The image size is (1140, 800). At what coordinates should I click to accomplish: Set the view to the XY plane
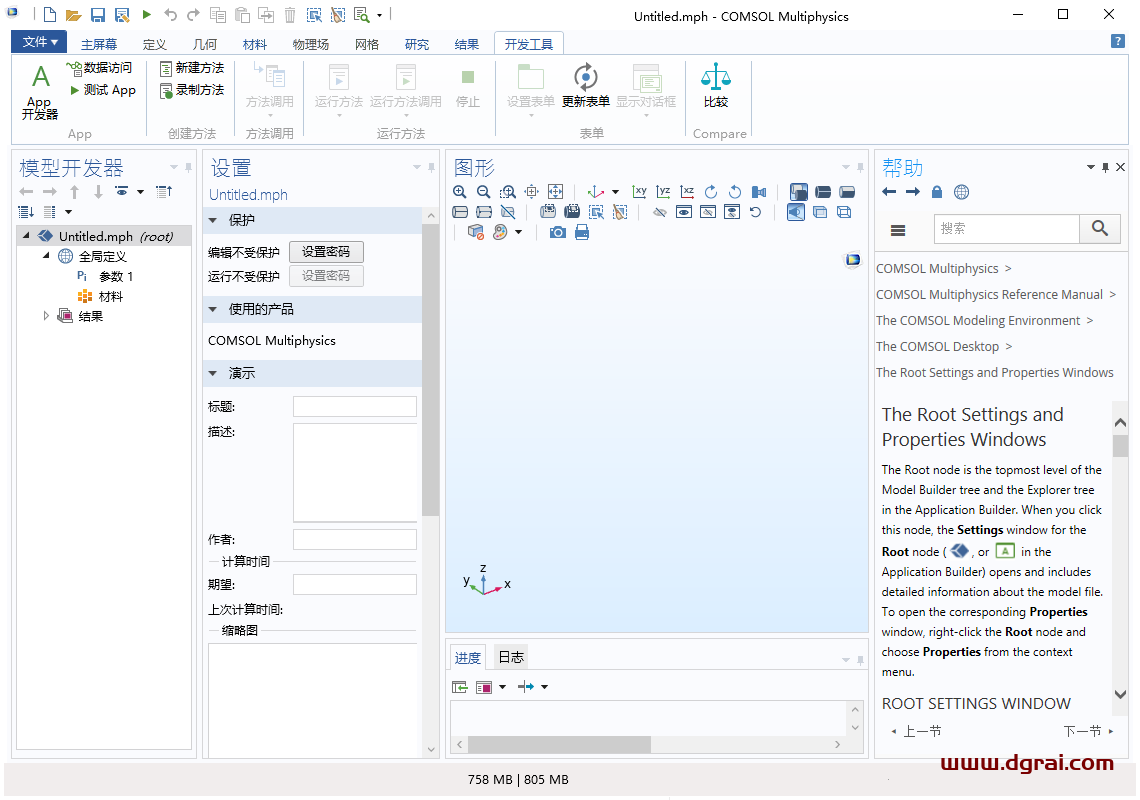(640, 192)
